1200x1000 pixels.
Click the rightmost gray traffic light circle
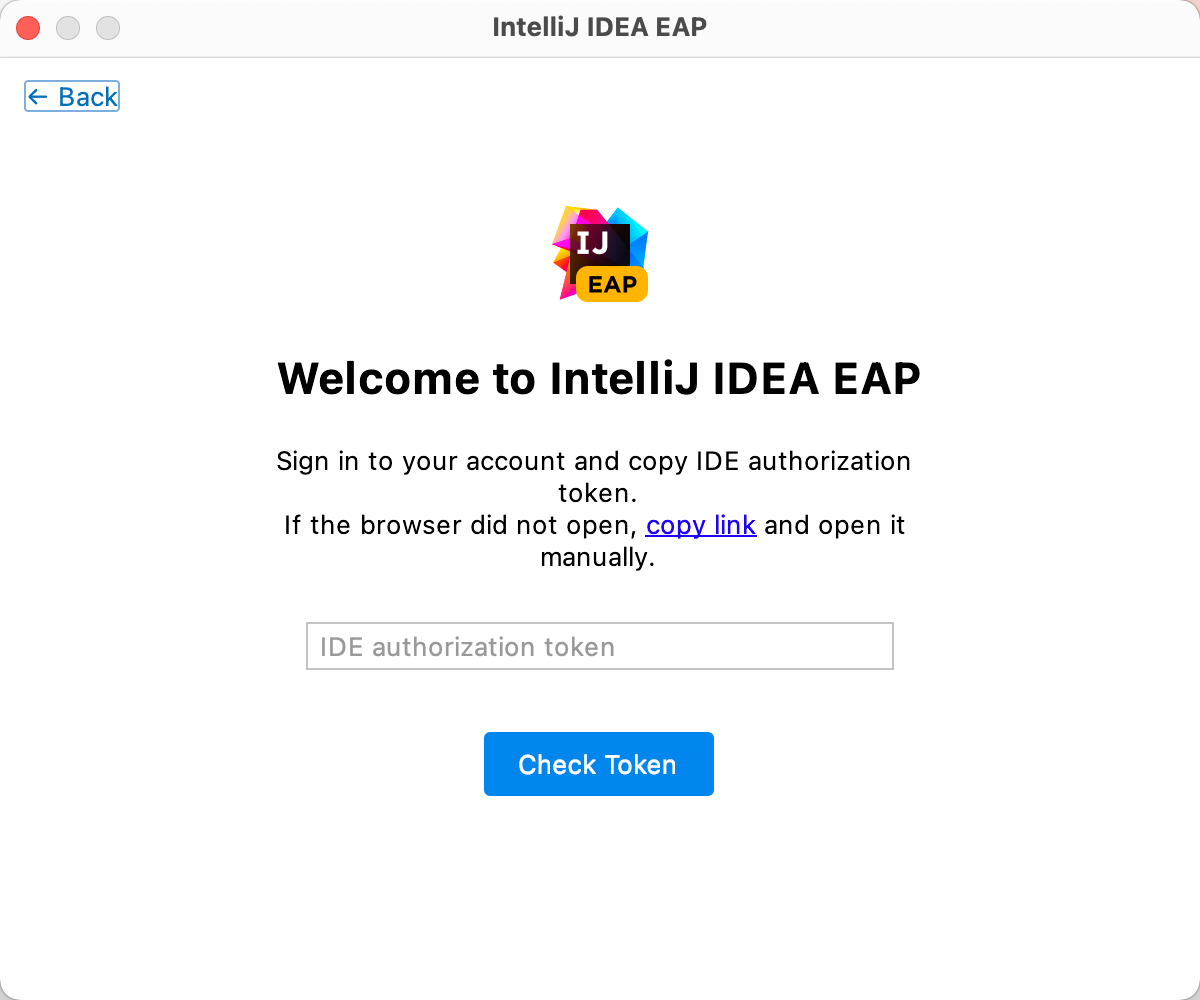tap(107, 28)
